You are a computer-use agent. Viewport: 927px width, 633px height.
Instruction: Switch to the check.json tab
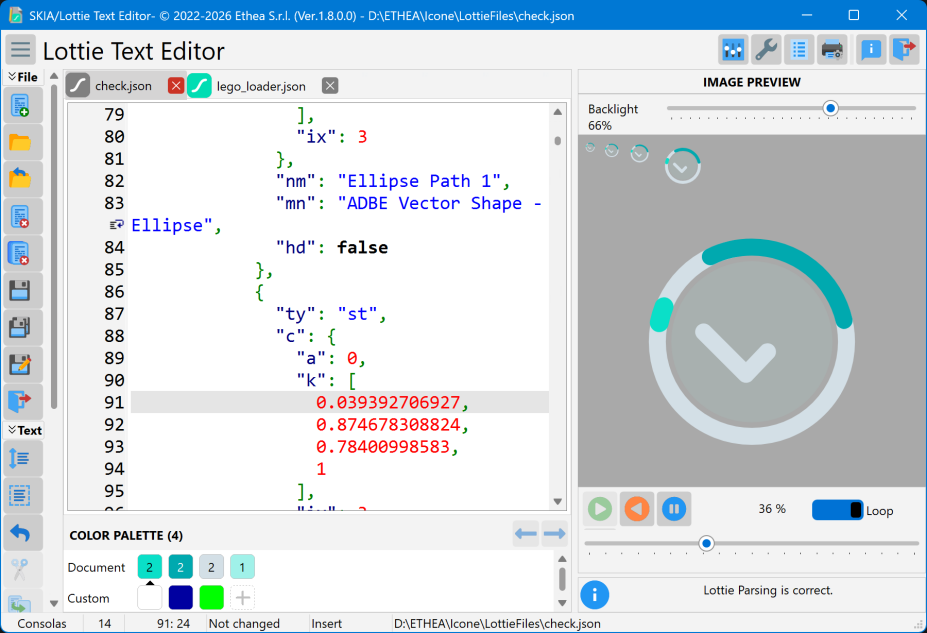(x=123, y=86)
